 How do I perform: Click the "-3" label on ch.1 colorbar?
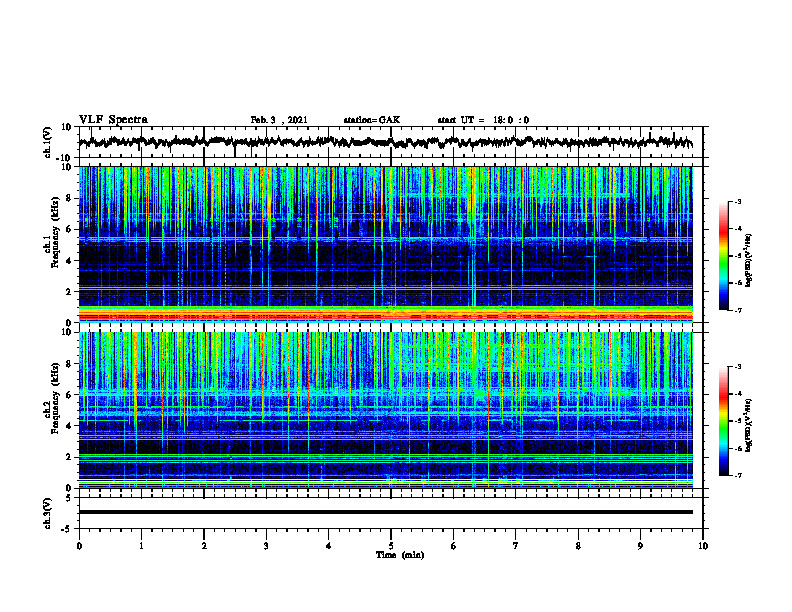738,201
